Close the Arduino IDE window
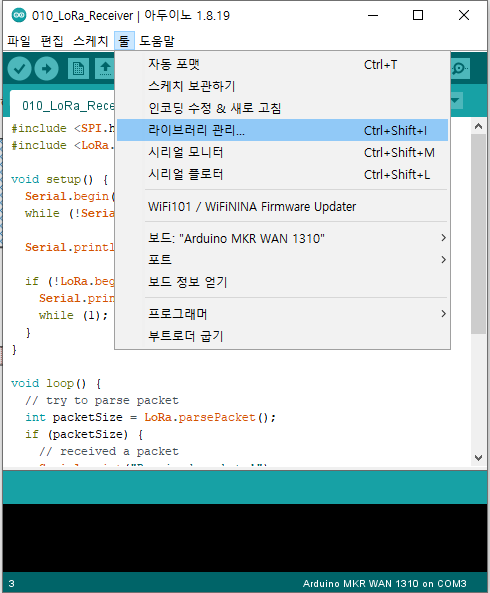This screenshot has width=490, height=593. pyautogui.click(x=464, y=16)
